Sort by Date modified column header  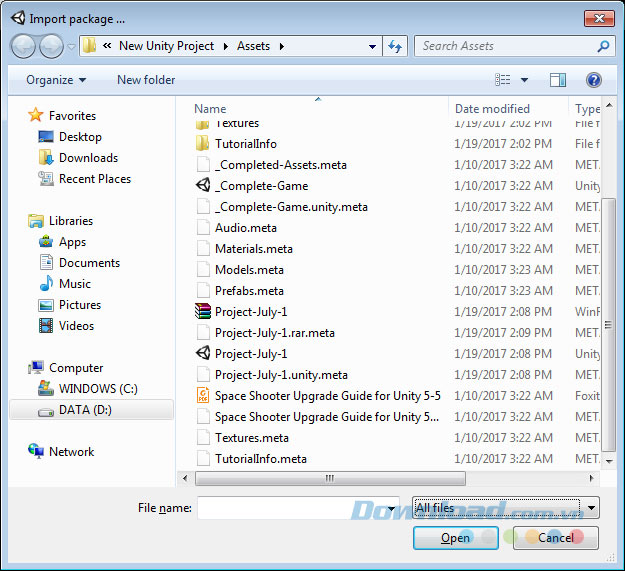[493, 109]
